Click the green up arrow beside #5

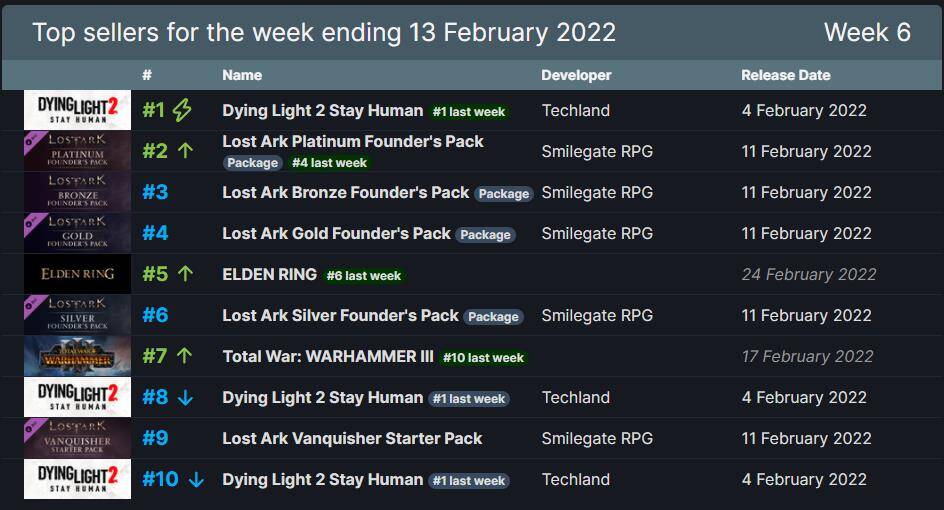tap(184, 274)
